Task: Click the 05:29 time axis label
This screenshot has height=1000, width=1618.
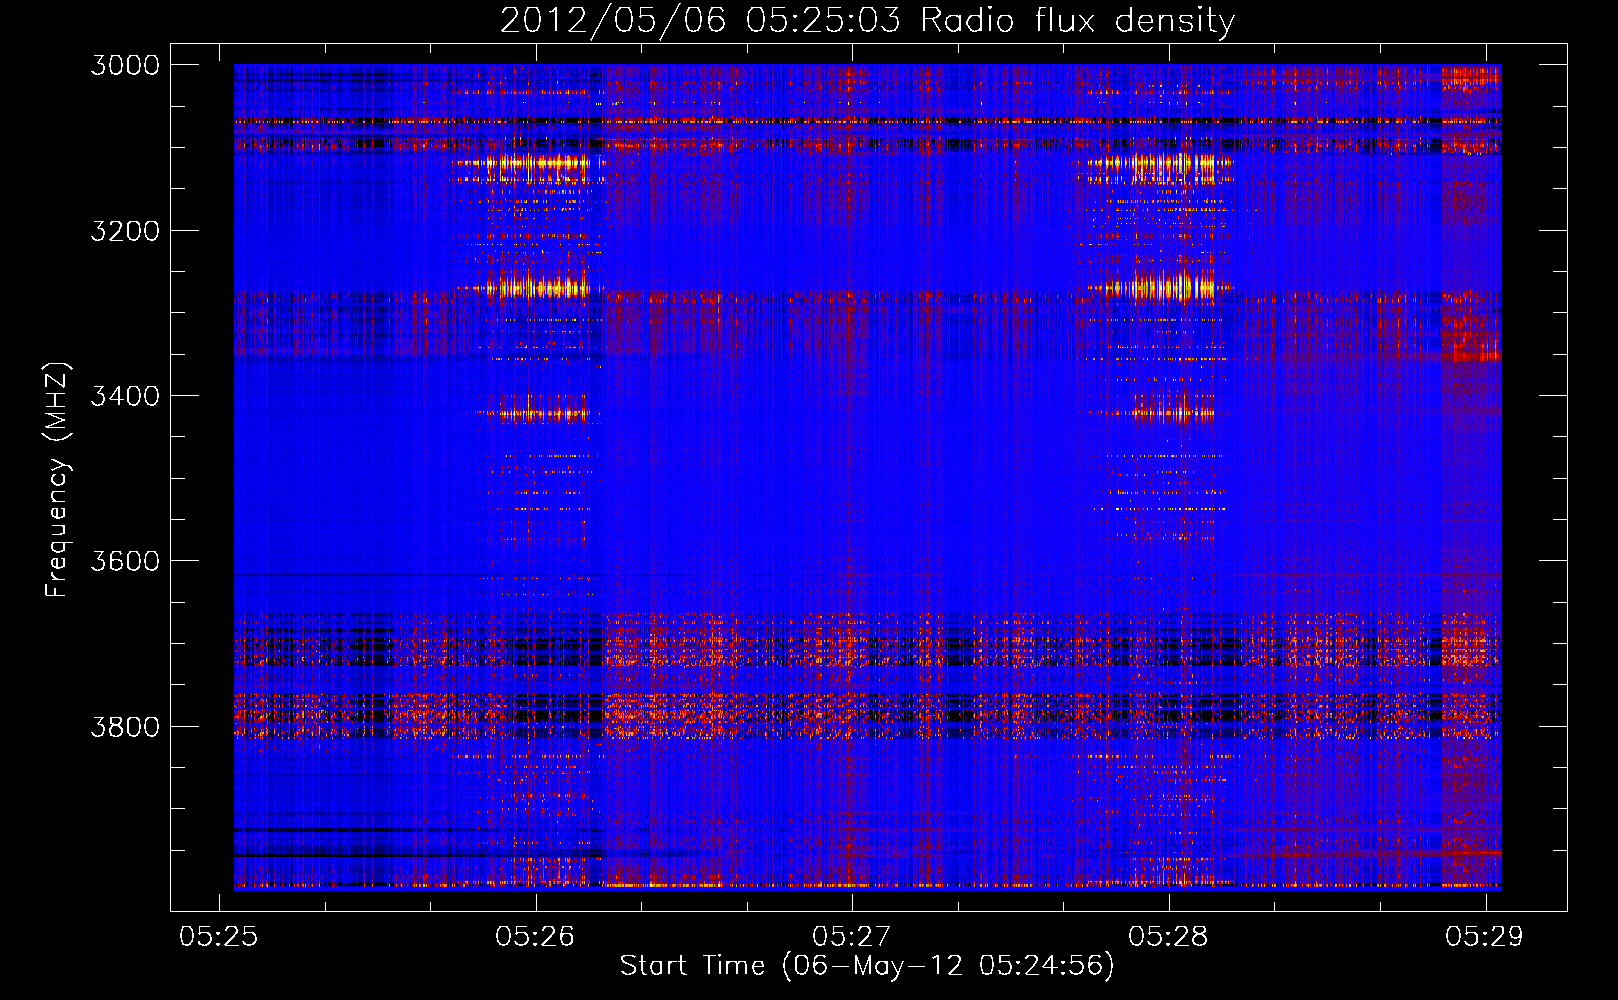Action: click(x=1484, y=936)
